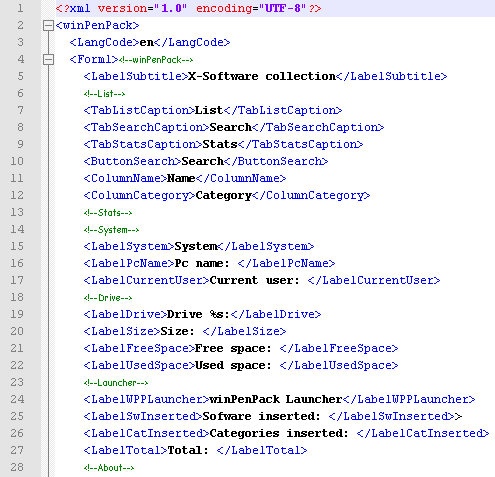Click the xml version declaration text
Viewport: 495px width, 477px height.
click(x=188, y=8)
